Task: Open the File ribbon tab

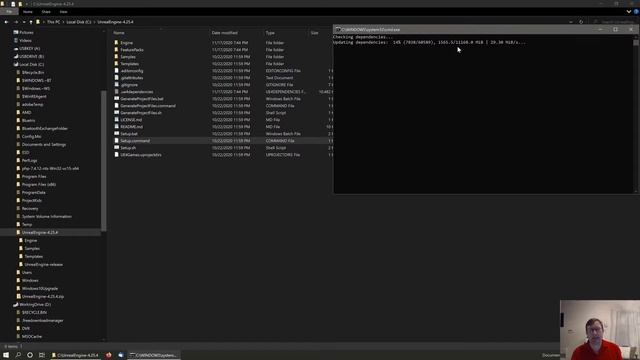Action: pyautogui.click(x=9, y=12)
